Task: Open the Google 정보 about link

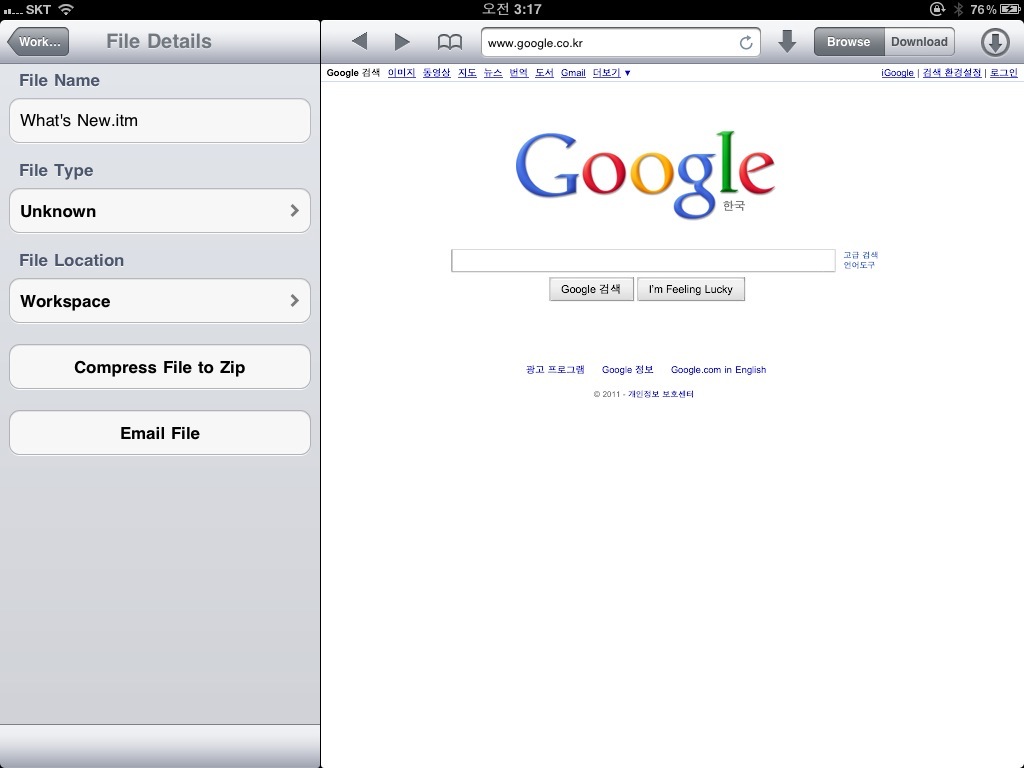Action: pos(628,370)
